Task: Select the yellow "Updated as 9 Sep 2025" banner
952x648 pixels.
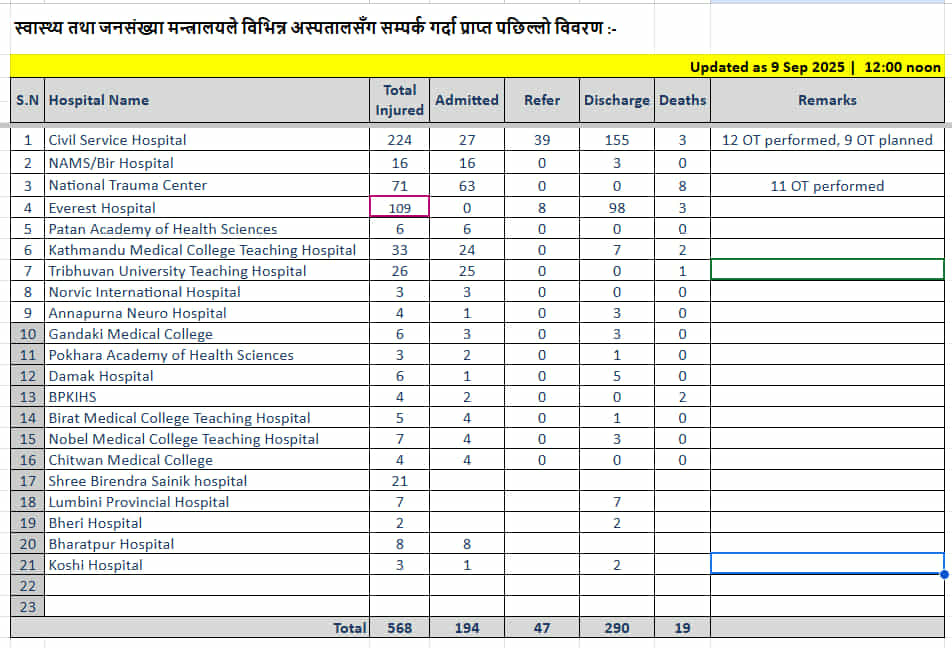Action: point(814,67)
